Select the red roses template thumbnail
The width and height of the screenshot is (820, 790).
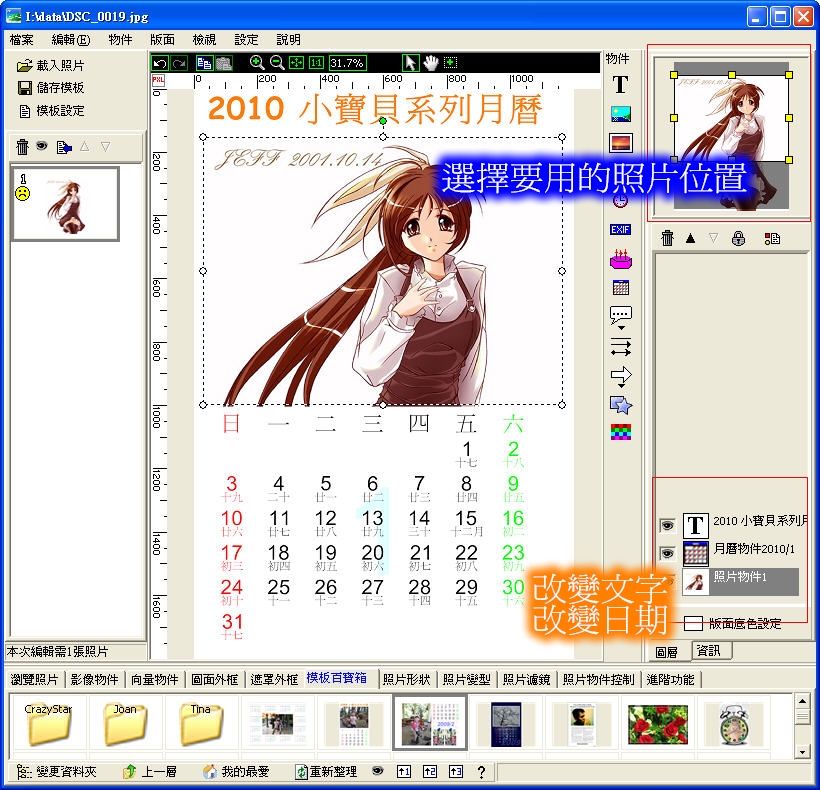[658, 725]
